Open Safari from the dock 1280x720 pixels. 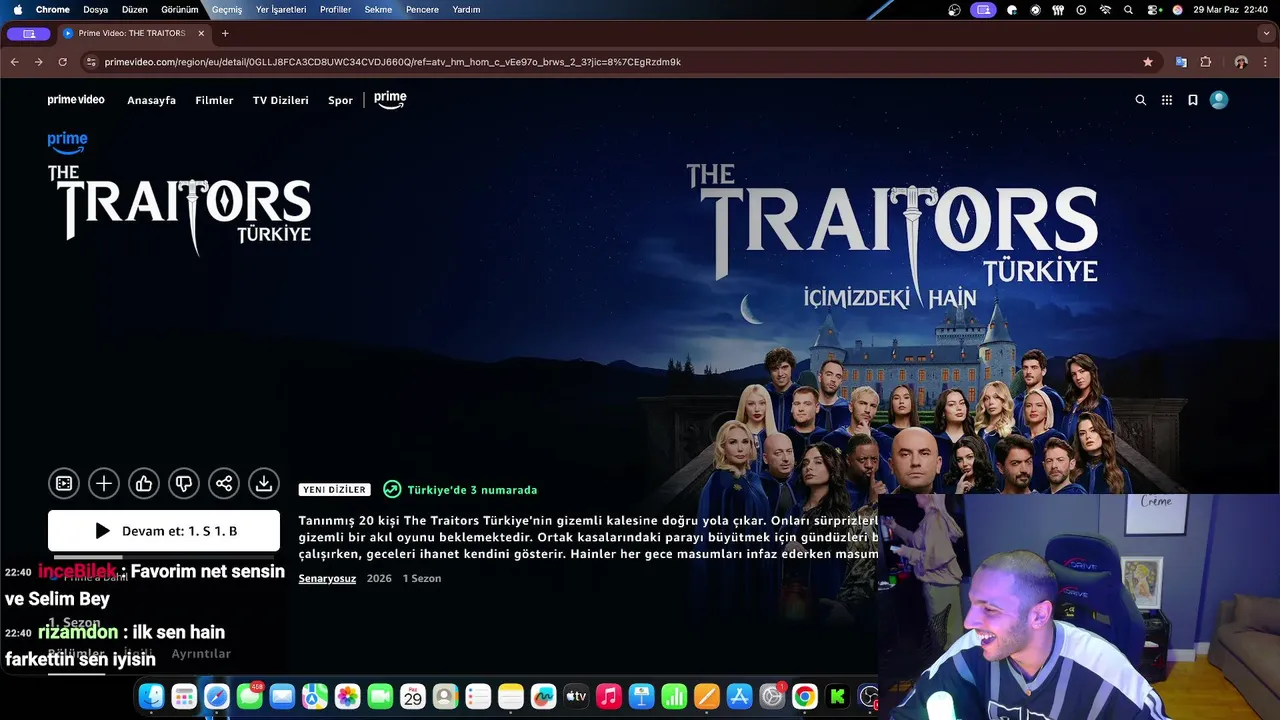click(217, 696)
